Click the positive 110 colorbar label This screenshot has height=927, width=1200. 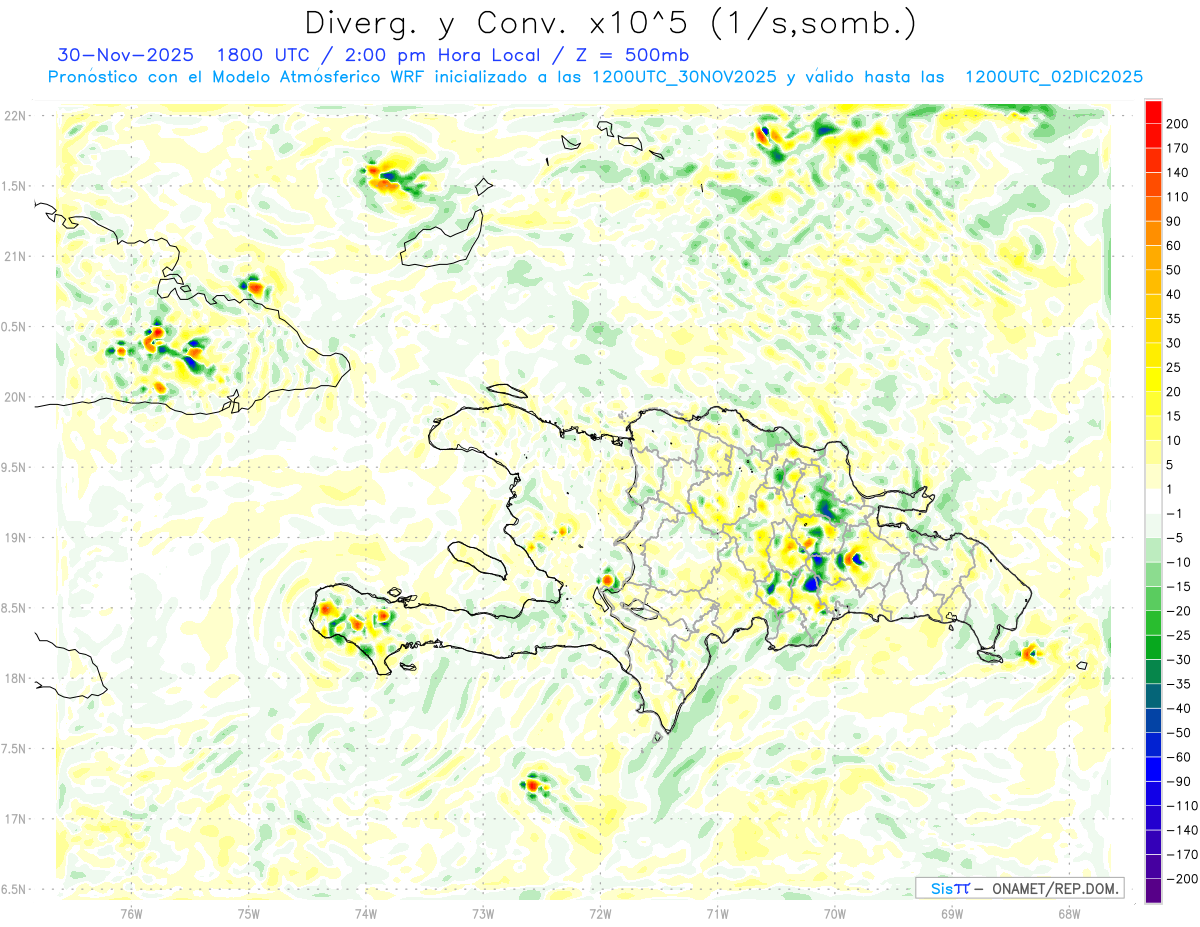point(1177,197)
